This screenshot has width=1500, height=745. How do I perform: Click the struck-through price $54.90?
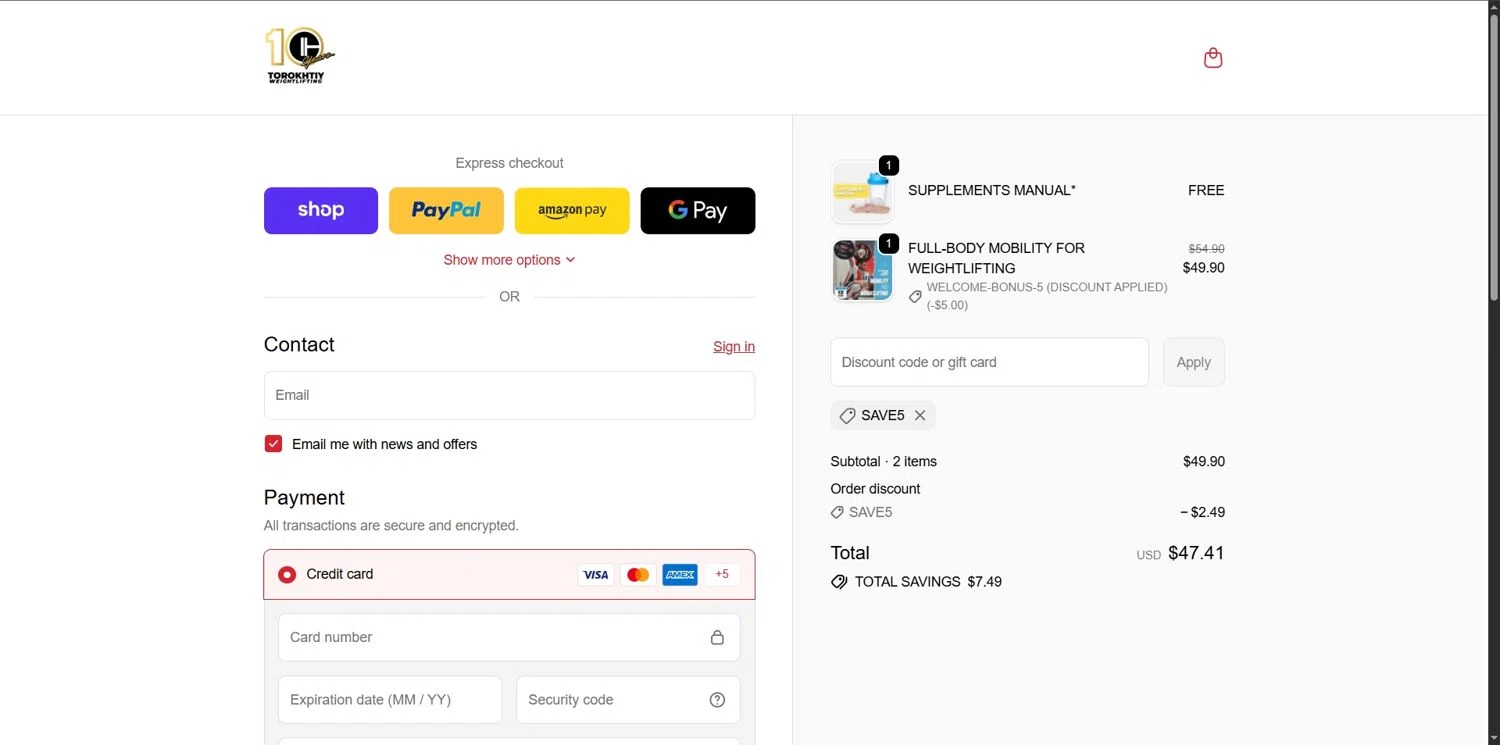[1206, 249]
